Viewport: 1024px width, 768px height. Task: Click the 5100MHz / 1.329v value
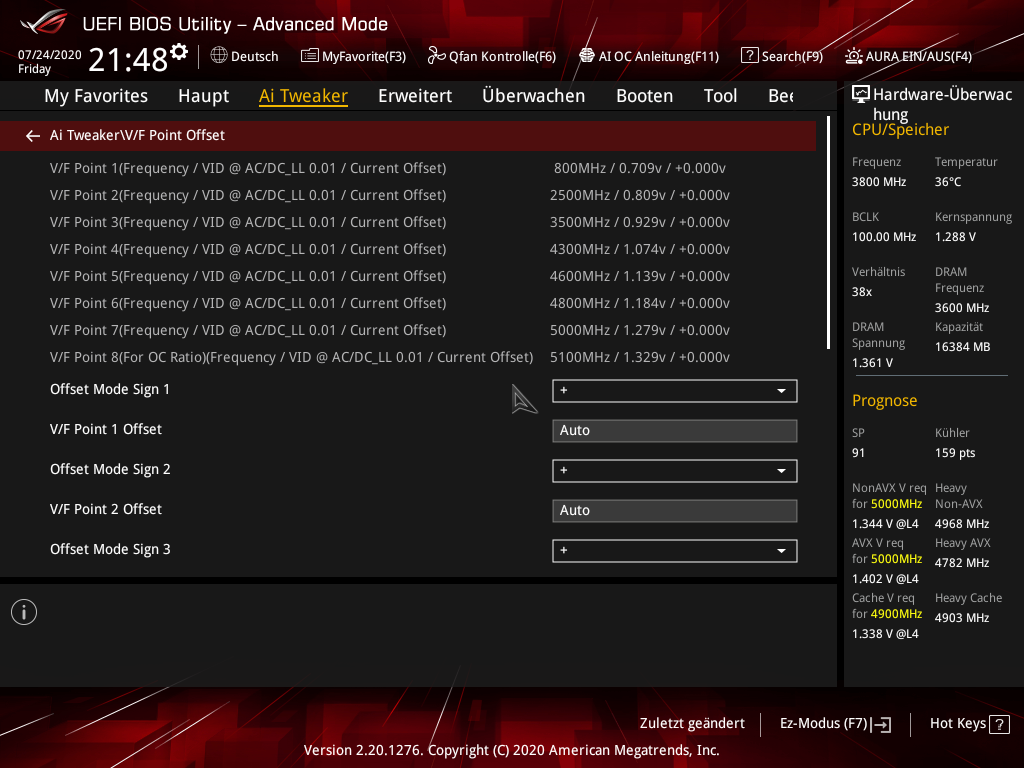pyautogui.click(x=639, y=357)
